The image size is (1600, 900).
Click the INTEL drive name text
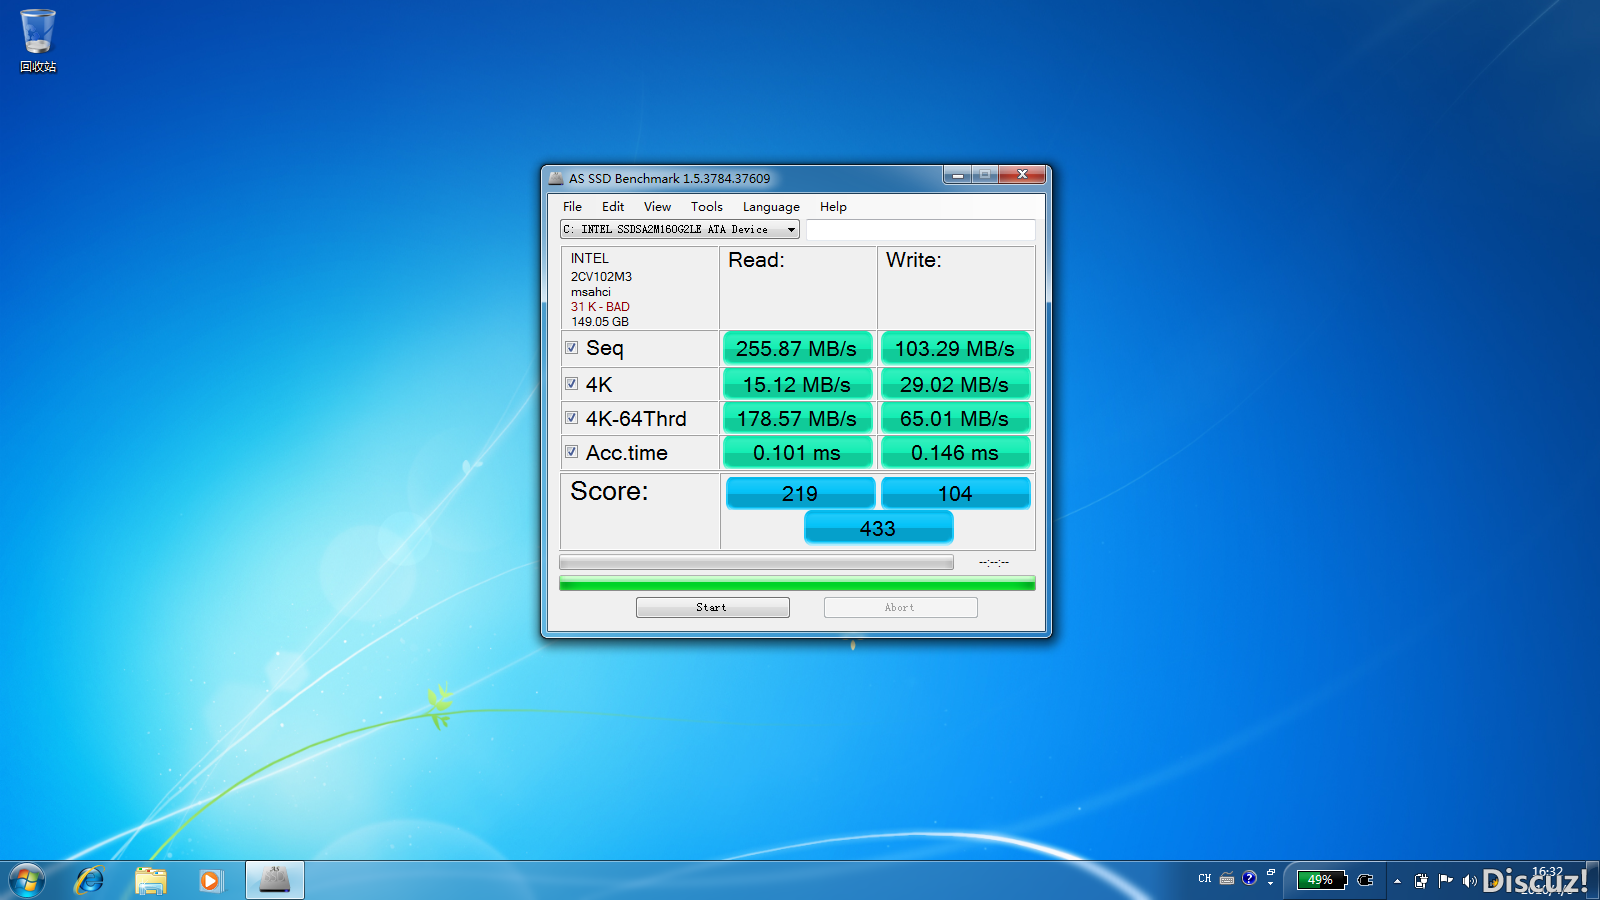589,258
